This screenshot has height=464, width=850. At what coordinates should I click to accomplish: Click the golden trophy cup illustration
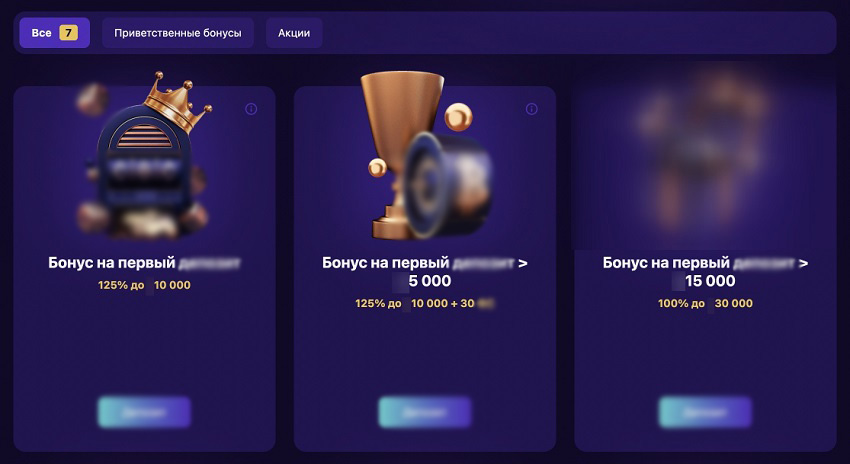(x=402, y=156)
